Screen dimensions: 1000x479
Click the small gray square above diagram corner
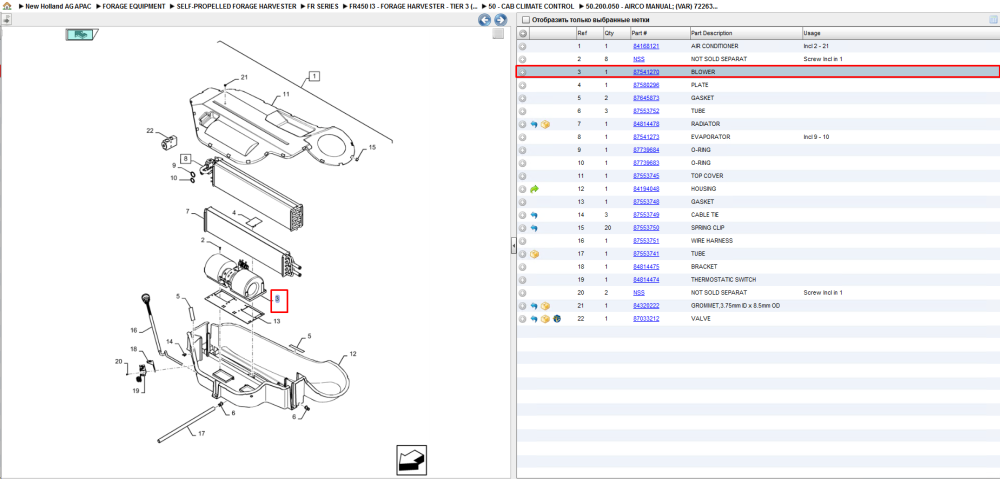tap(498, 34)
